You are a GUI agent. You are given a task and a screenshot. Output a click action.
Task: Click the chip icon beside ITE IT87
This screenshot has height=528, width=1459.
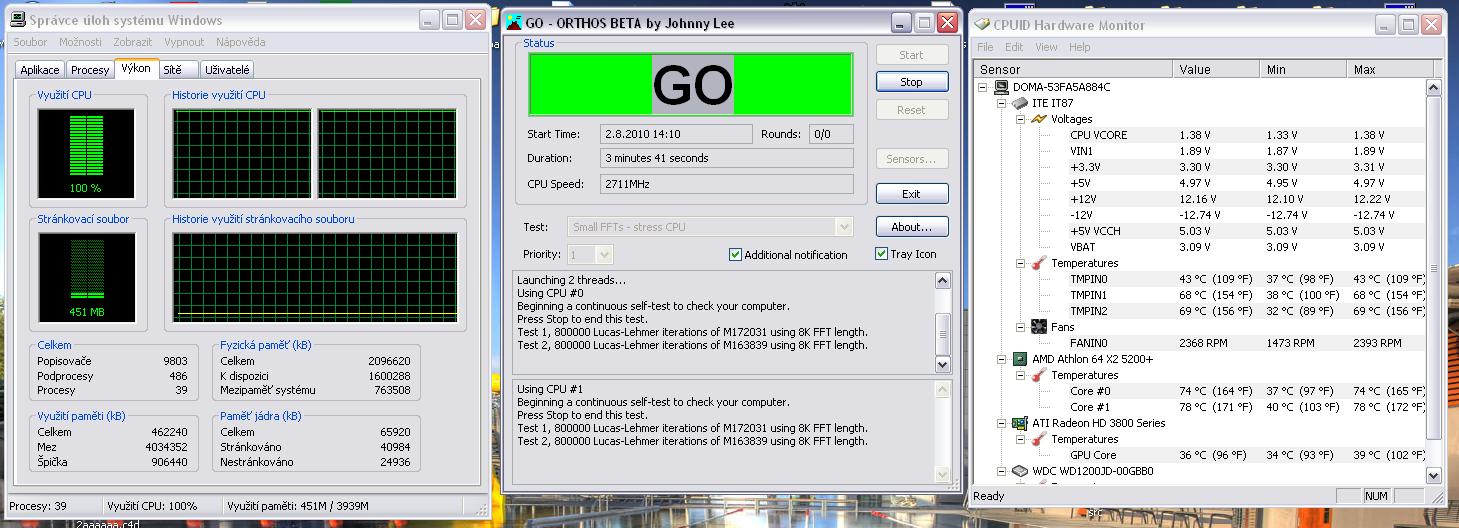[1020, 103]
